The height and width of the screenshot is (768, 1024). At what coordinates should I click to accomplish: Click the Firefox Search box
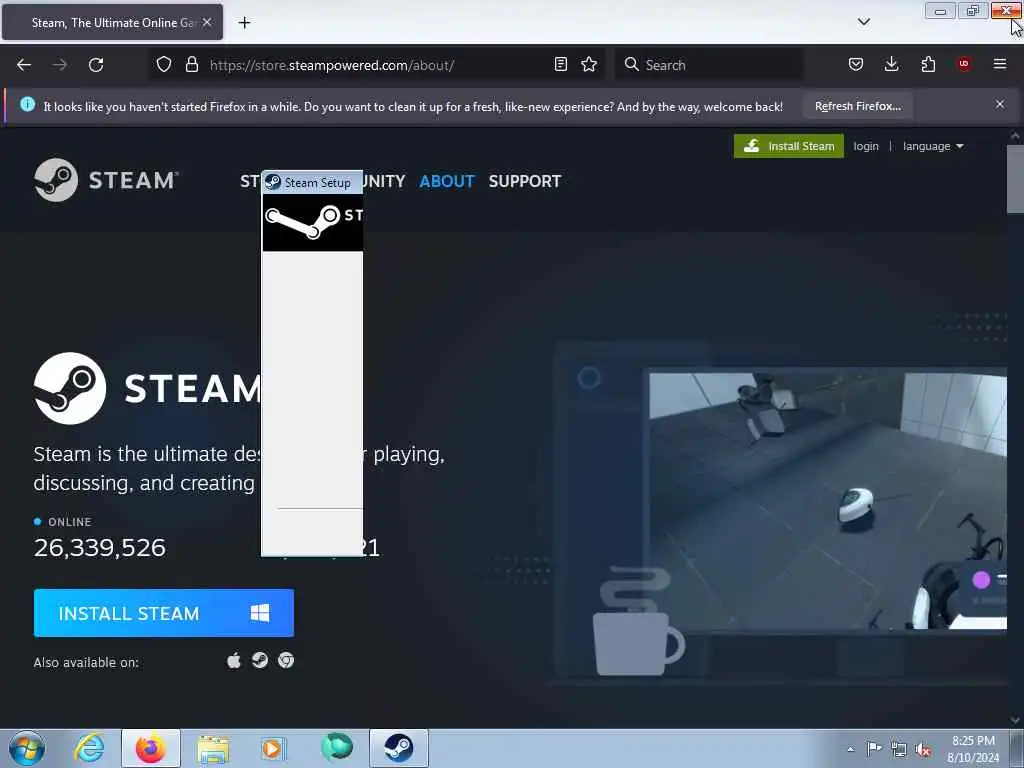pos(709,65)
